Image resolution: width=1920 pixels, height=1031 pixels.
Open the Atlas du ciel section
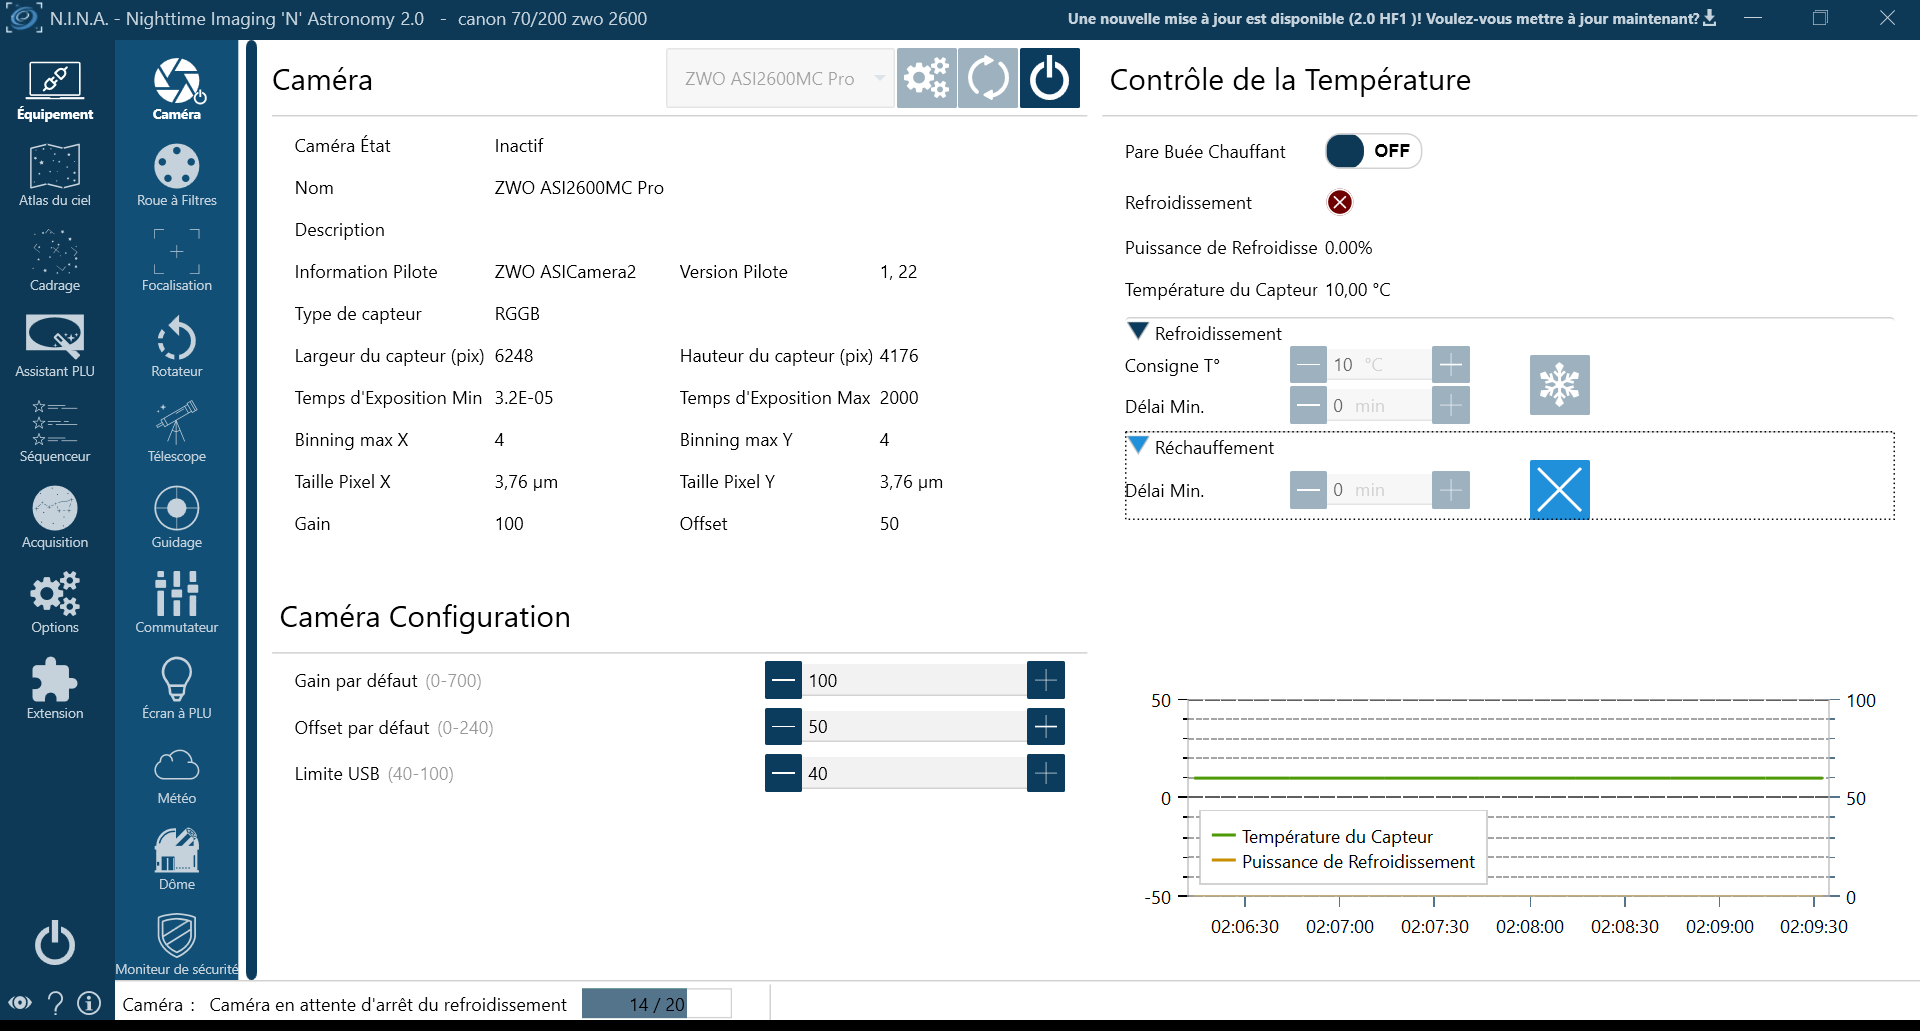tap(55, 175)
